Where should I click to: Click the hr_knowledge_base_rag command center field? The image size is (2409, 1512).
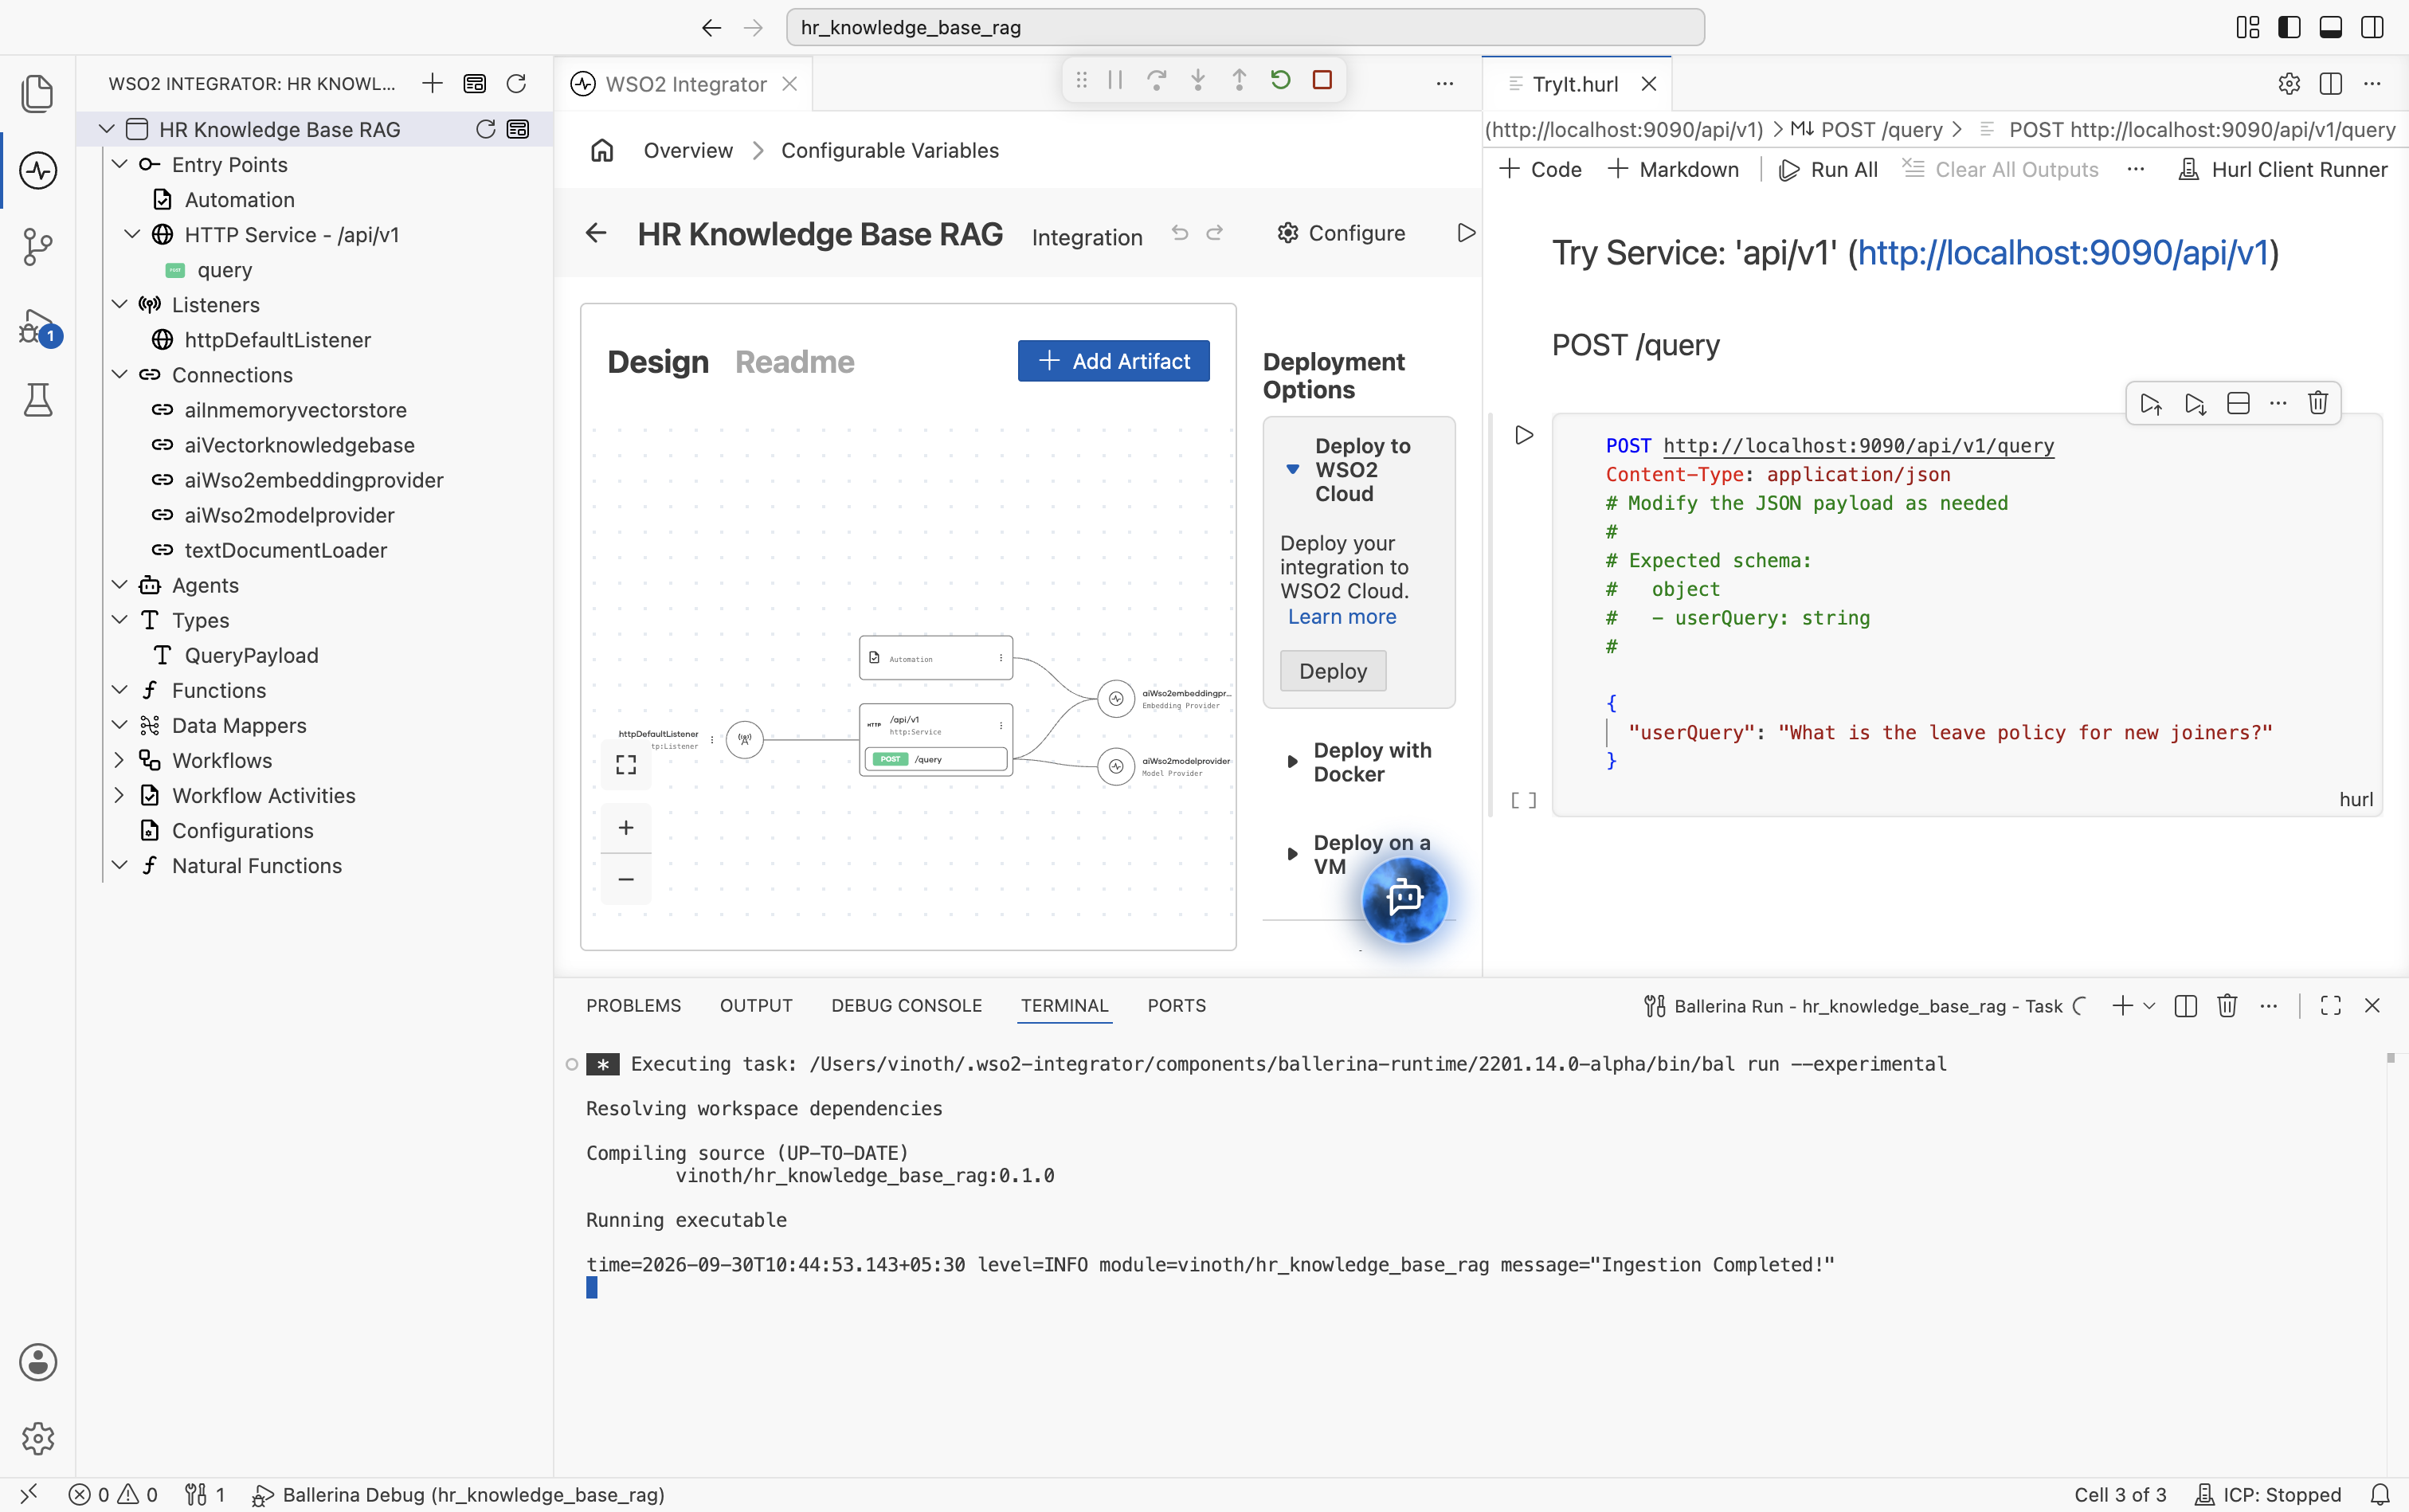coord(1245,27)
